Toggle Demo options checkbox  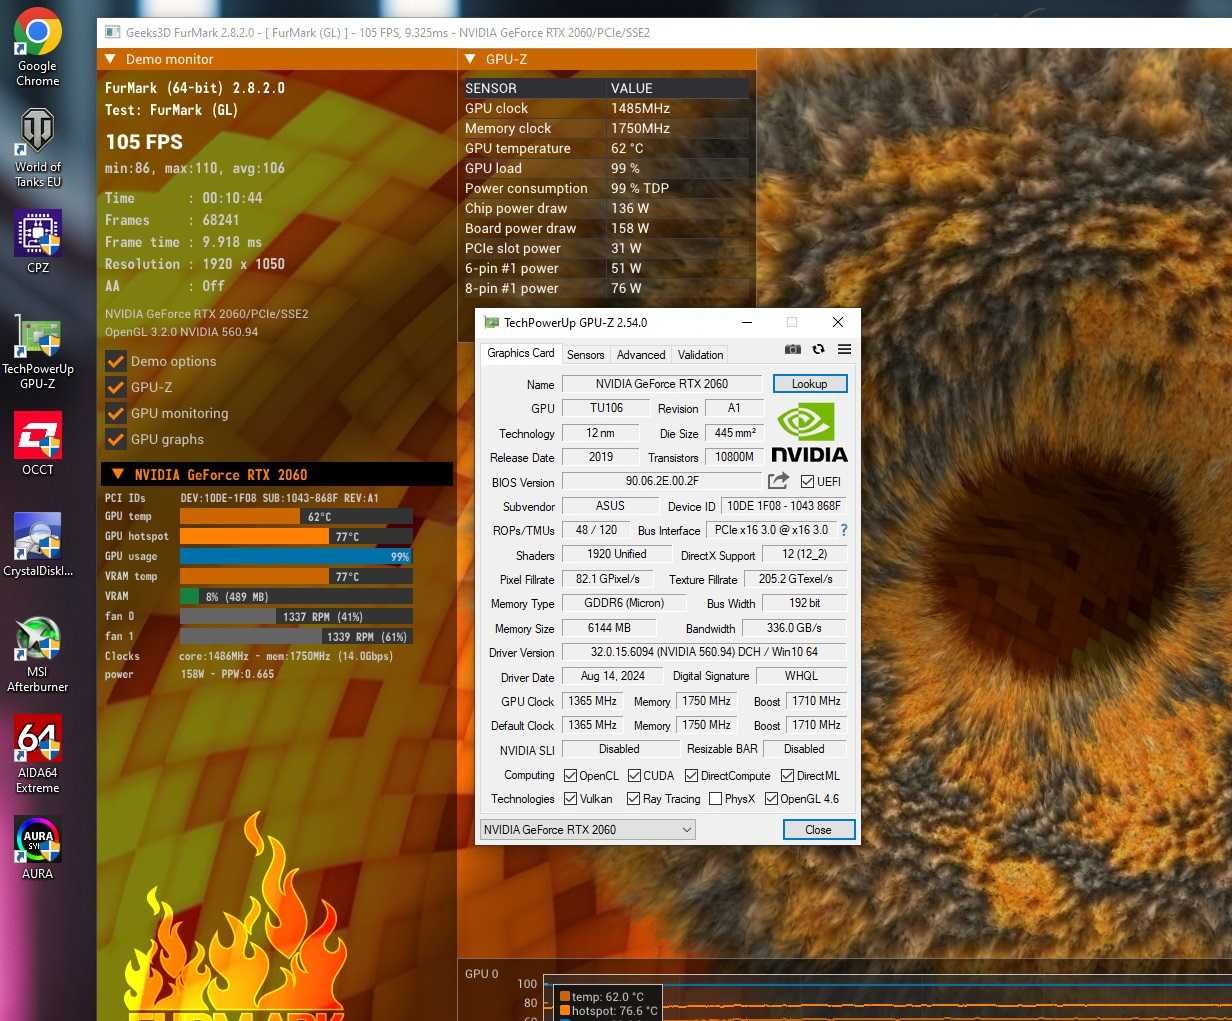116,361
